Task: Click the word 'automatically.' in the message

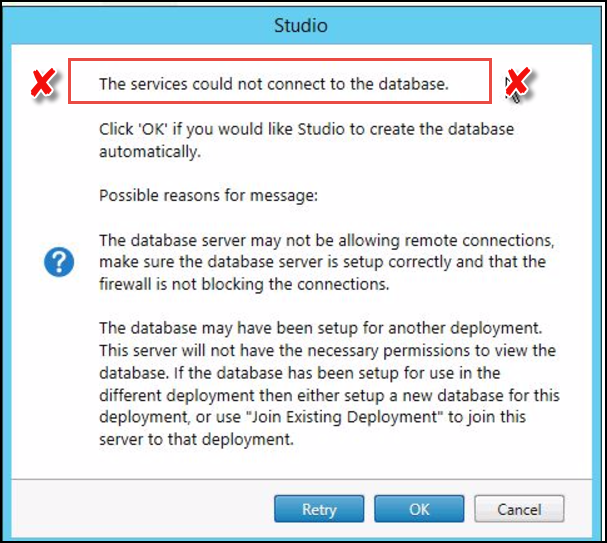Action: (150, 152)
